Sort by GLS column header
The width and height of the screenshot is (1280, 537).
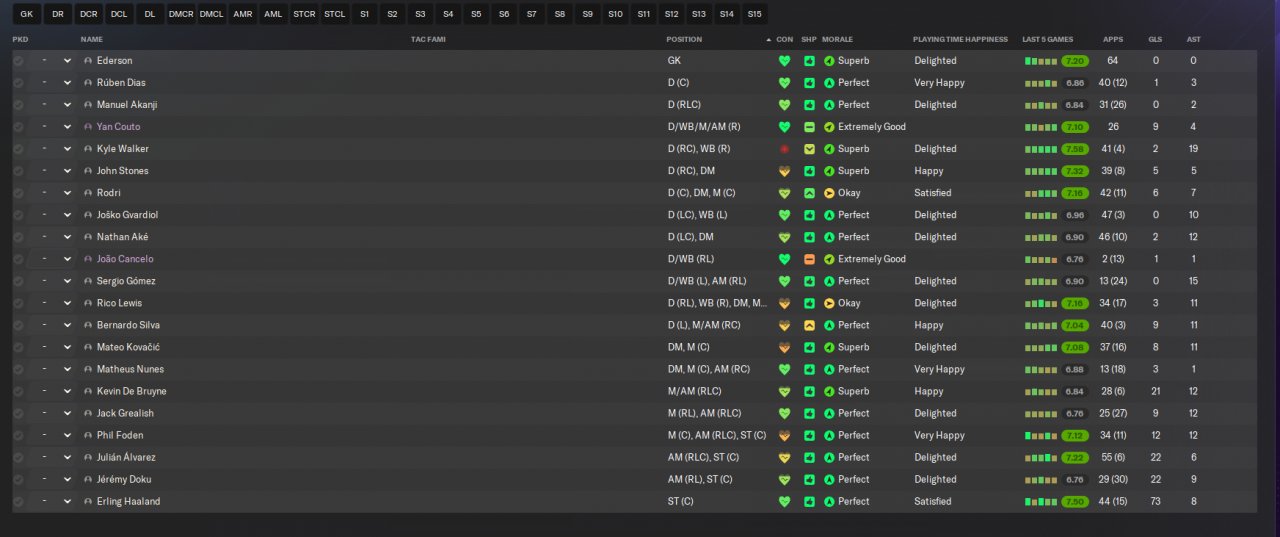1155,39
